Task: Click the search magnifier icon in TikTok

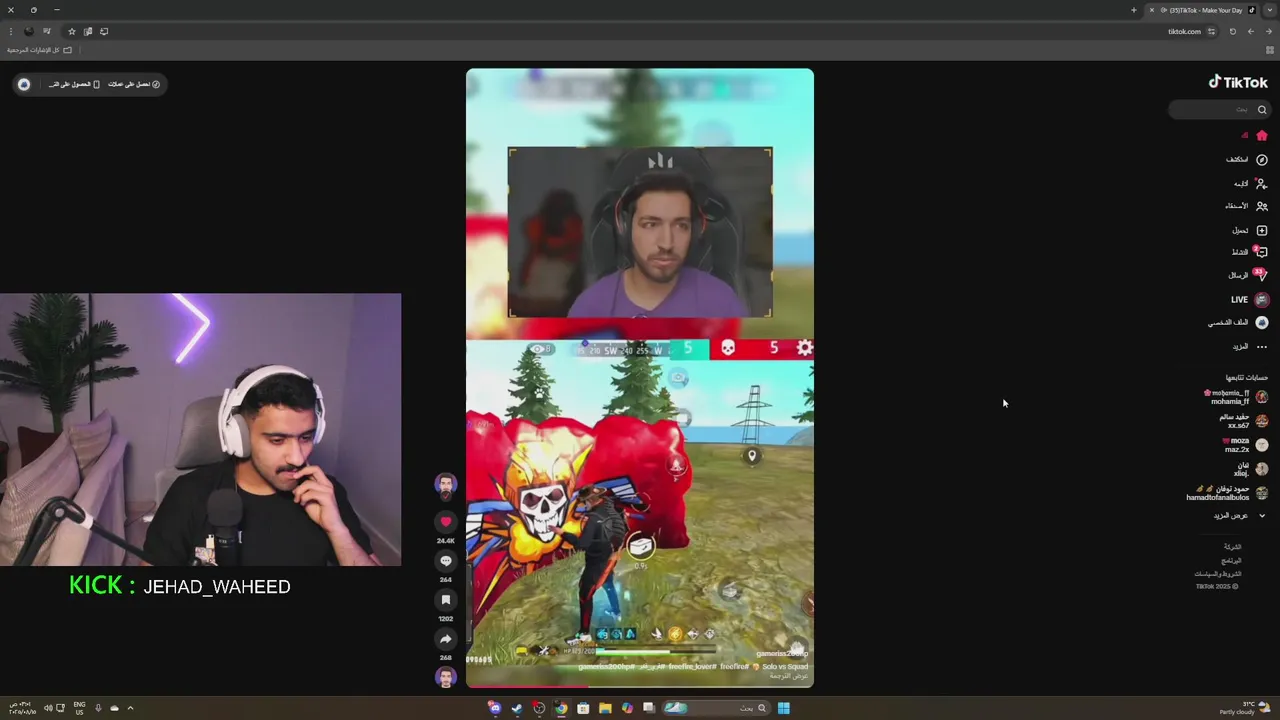Action: 1262,110
